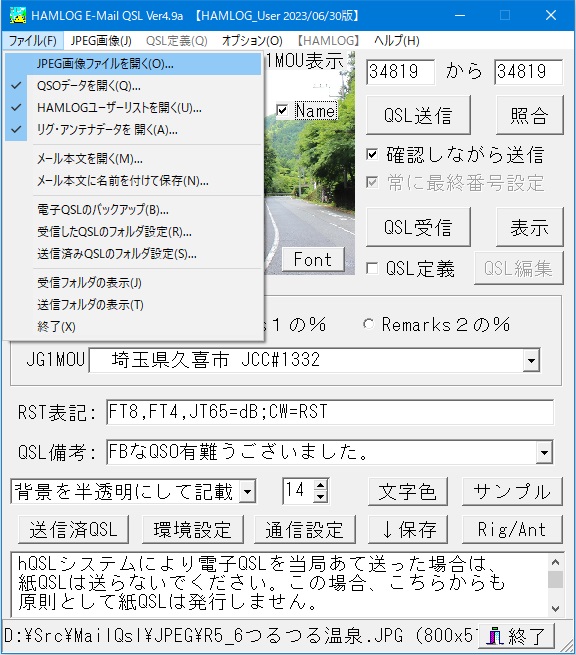
Task: Decrease font size with down spinner arrow
Action: tap(320, 496)
